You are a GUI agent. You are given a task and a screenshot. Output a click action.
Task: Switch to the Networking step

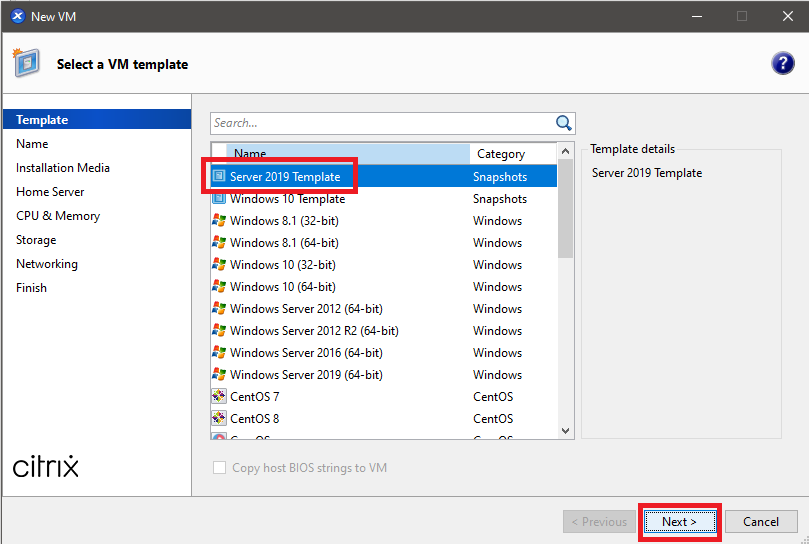click(47, 264)
